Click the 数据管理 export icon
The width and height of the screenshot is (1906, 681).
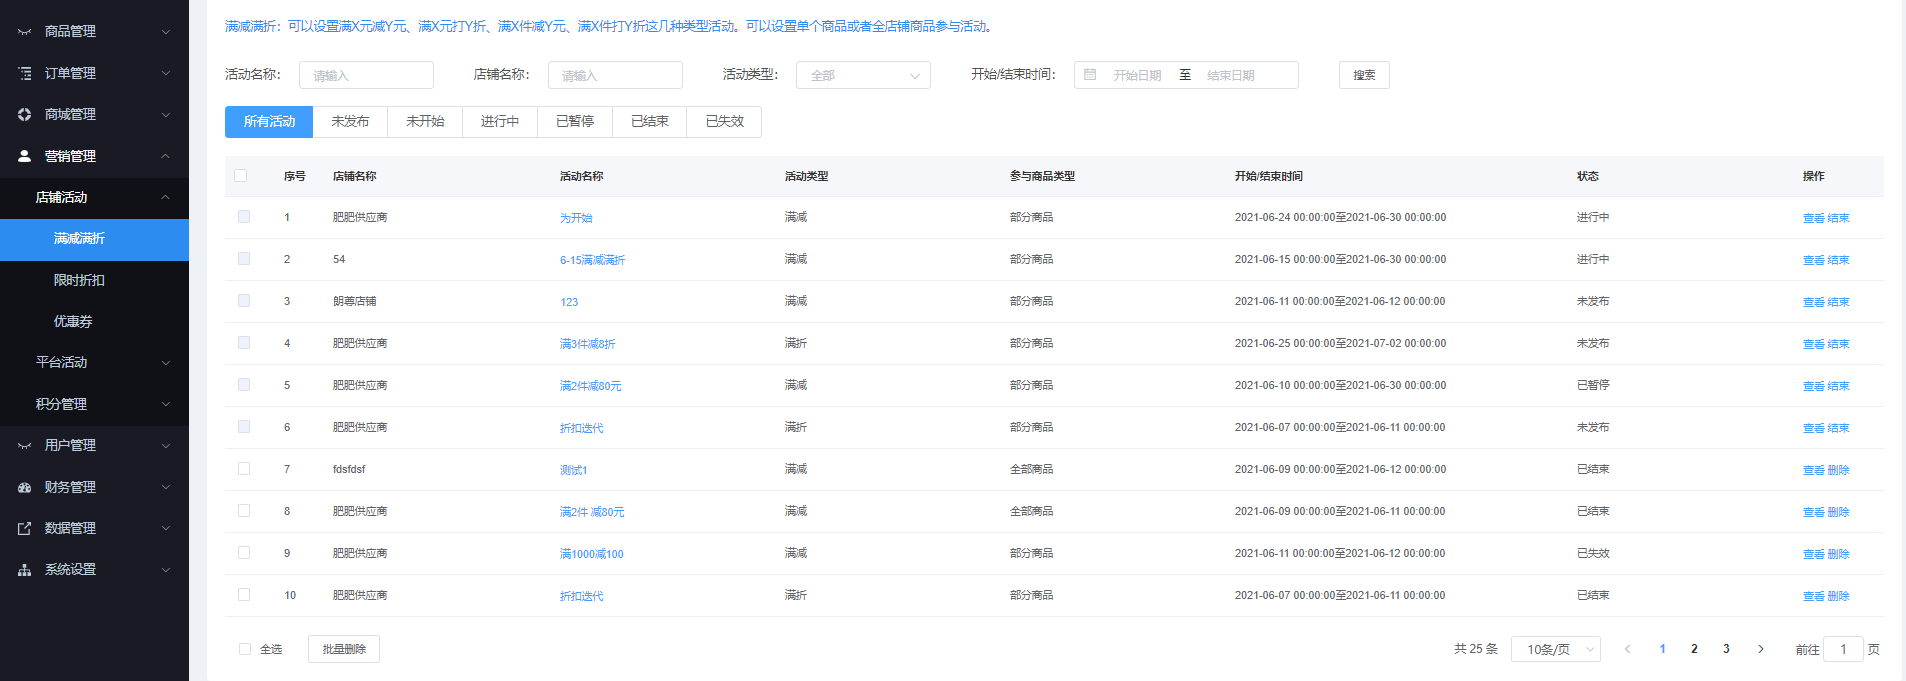click(x=24, y=529)
